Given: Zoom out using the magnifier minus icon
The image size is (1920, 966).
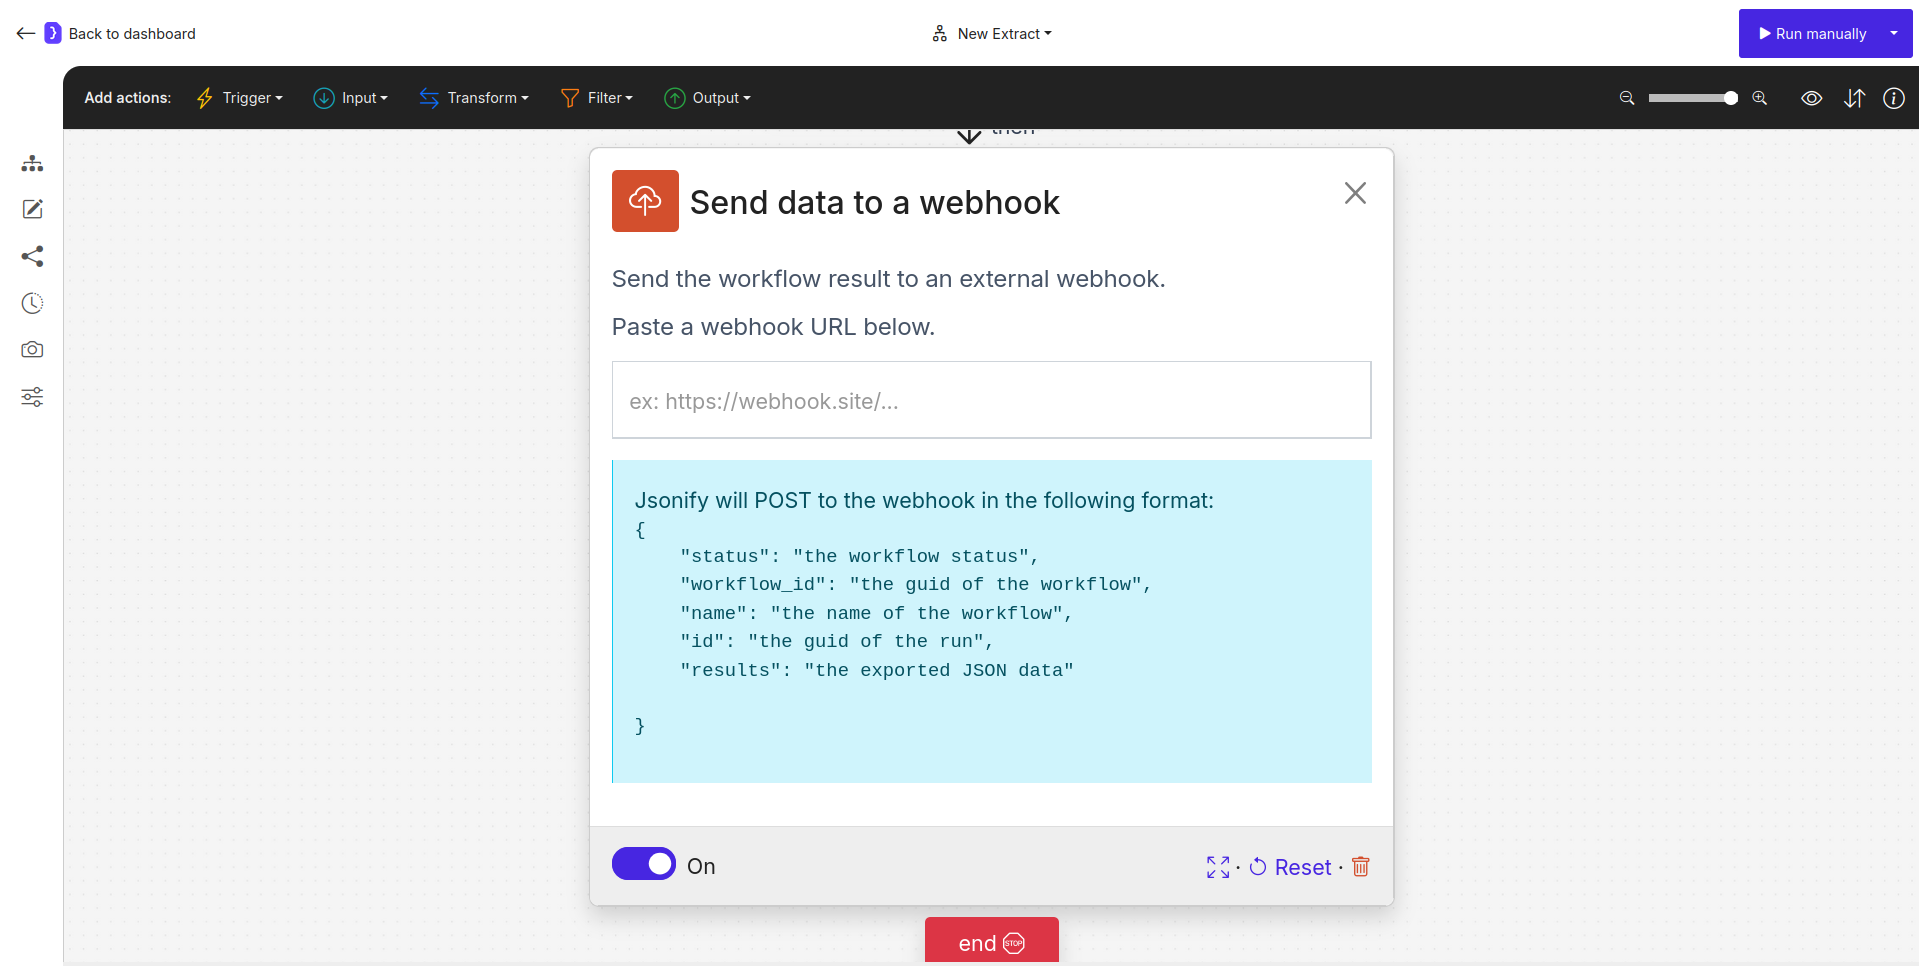Looking at the screenshot, I should 1626,98.
